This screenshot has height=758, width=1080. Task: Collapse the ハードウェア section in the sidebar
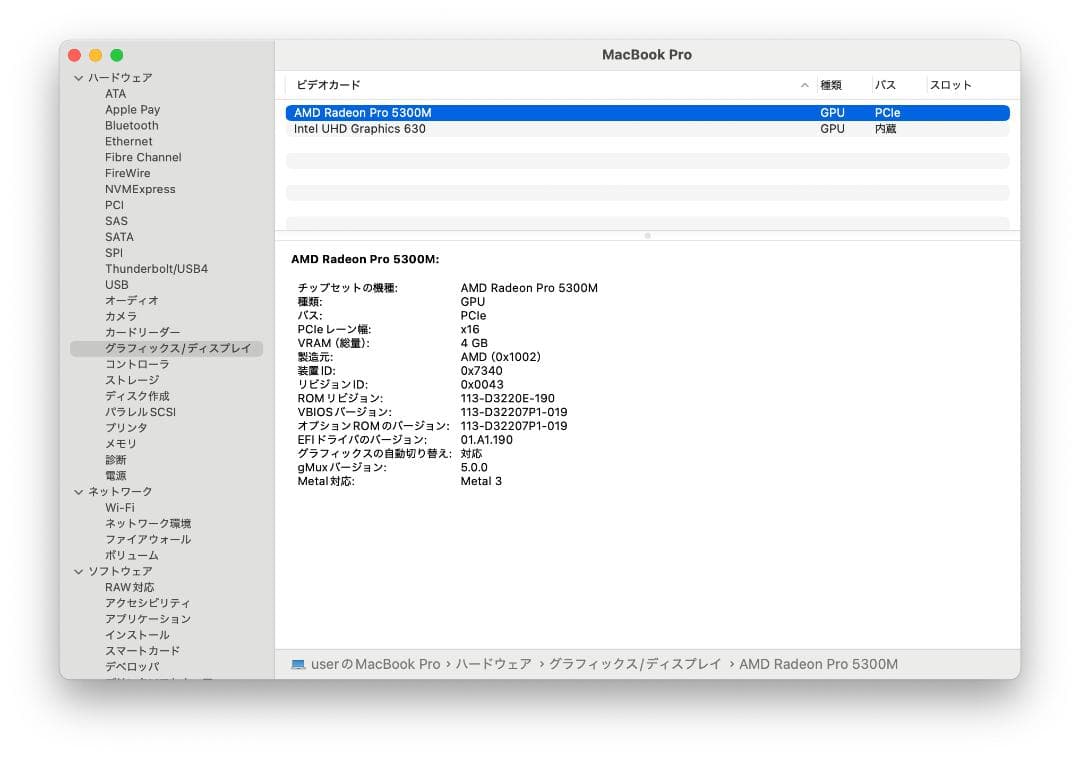pos(78,77)
